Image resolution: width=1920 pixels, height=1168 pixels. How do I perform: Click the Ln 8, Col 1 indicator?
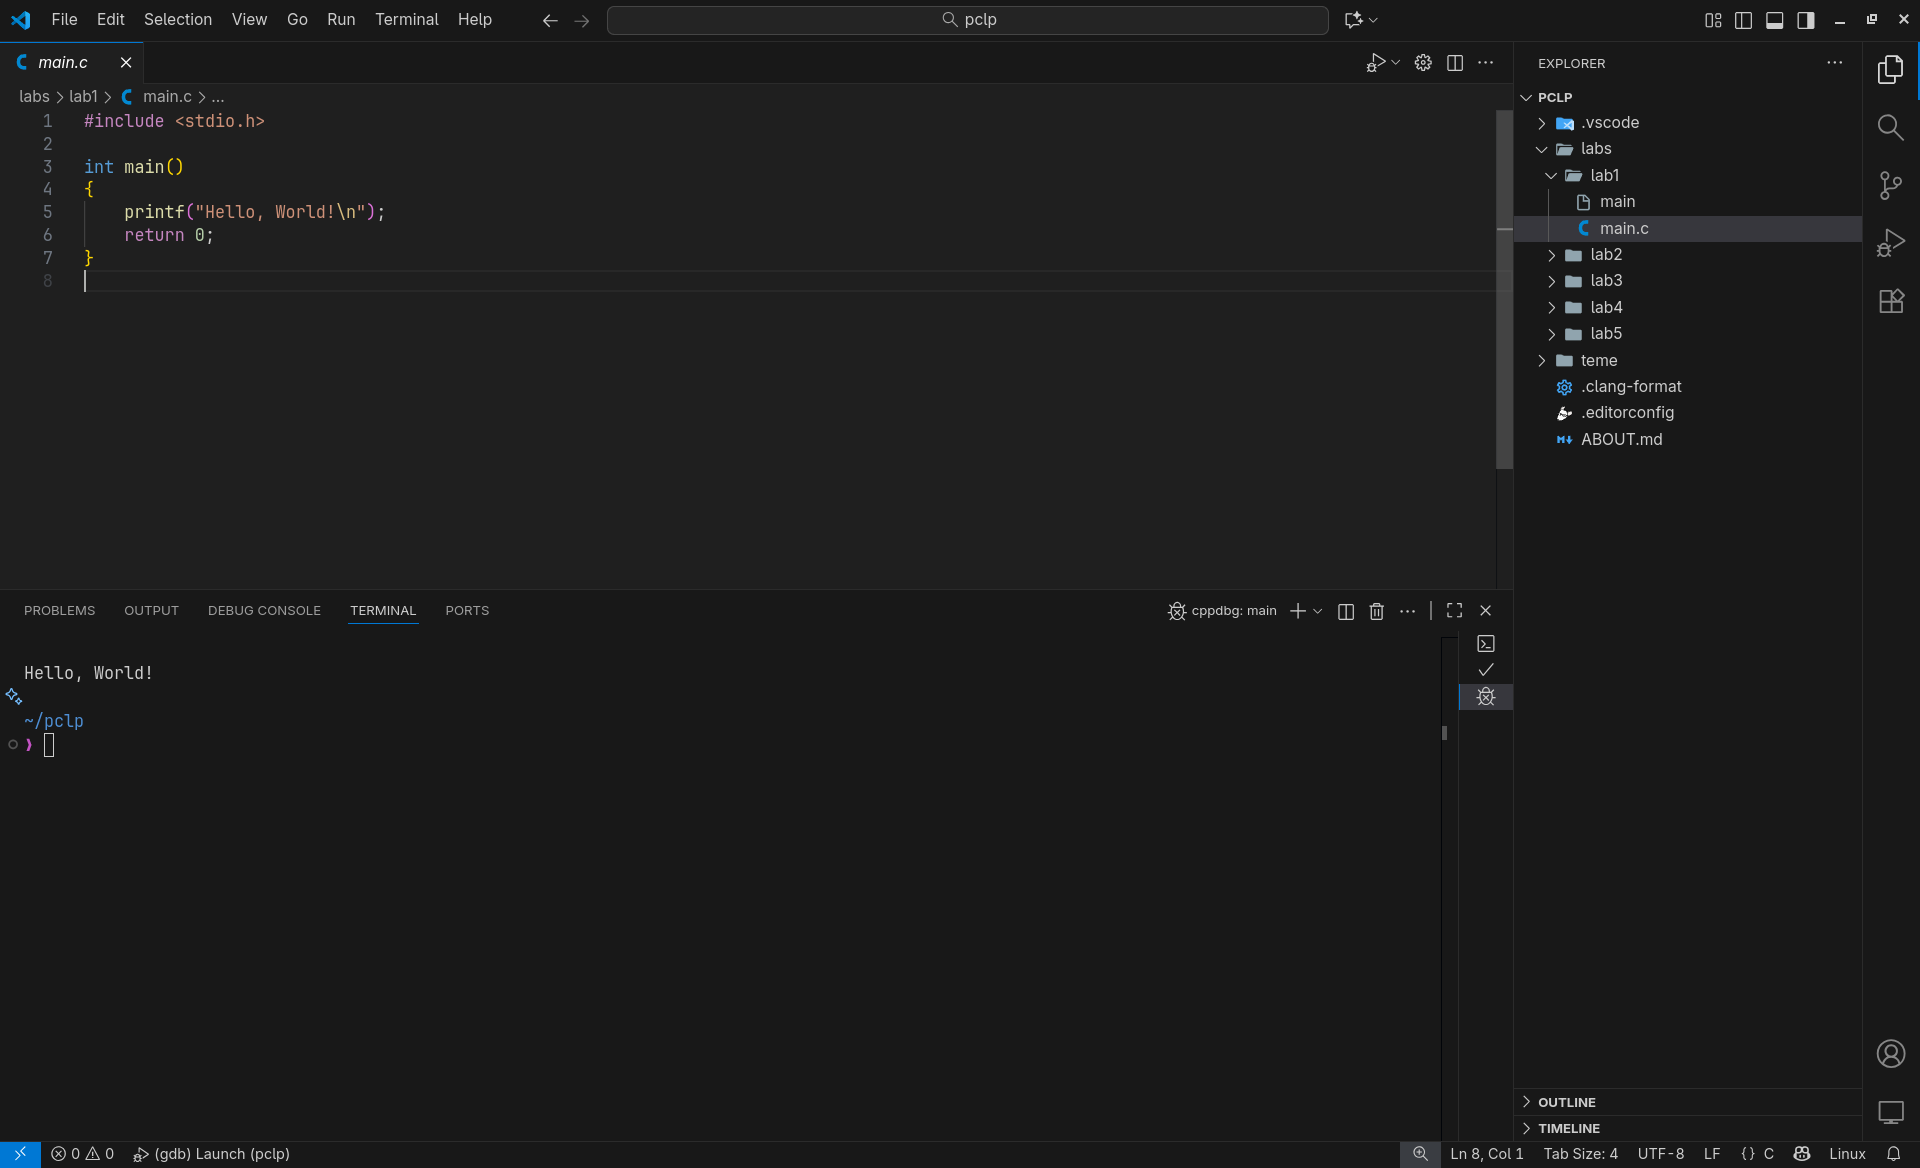[1486, 1154]
